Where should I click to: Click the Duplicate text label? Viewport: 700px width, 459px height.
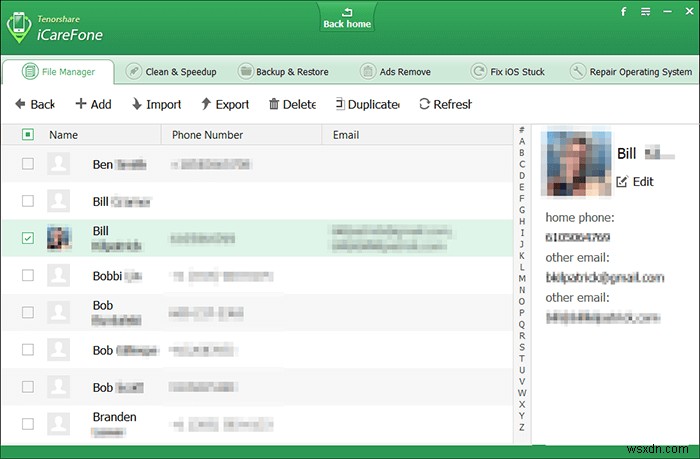[x=374, y=104]
